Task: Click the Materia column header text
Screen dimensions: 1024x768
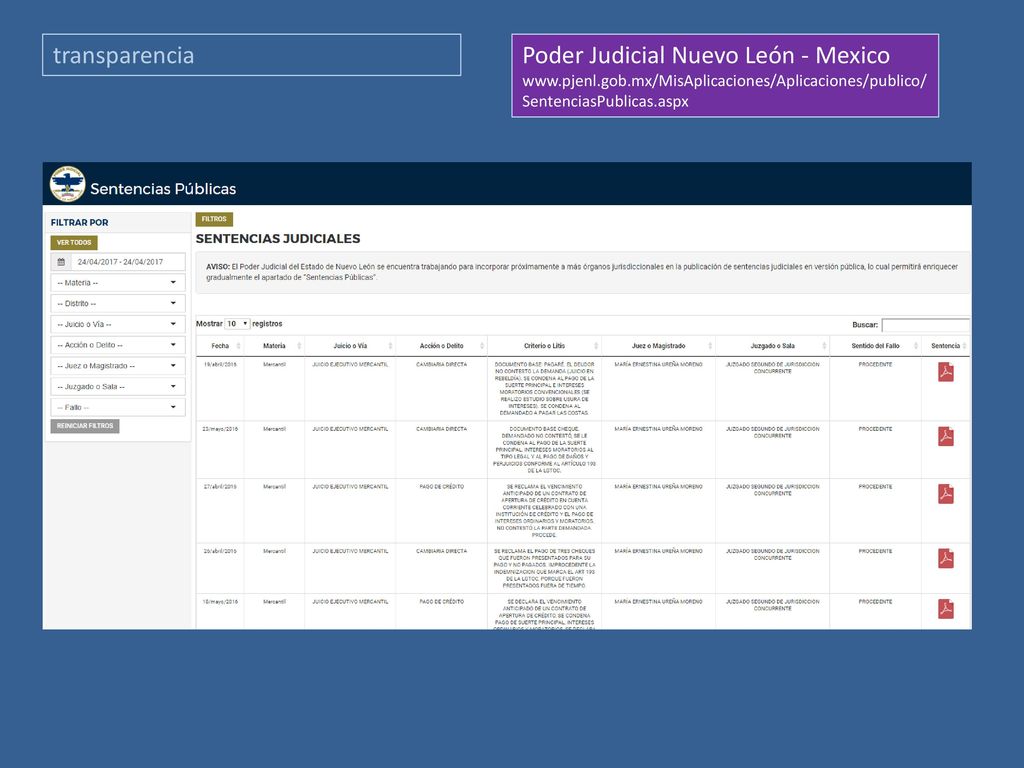Action: point(274,346)
